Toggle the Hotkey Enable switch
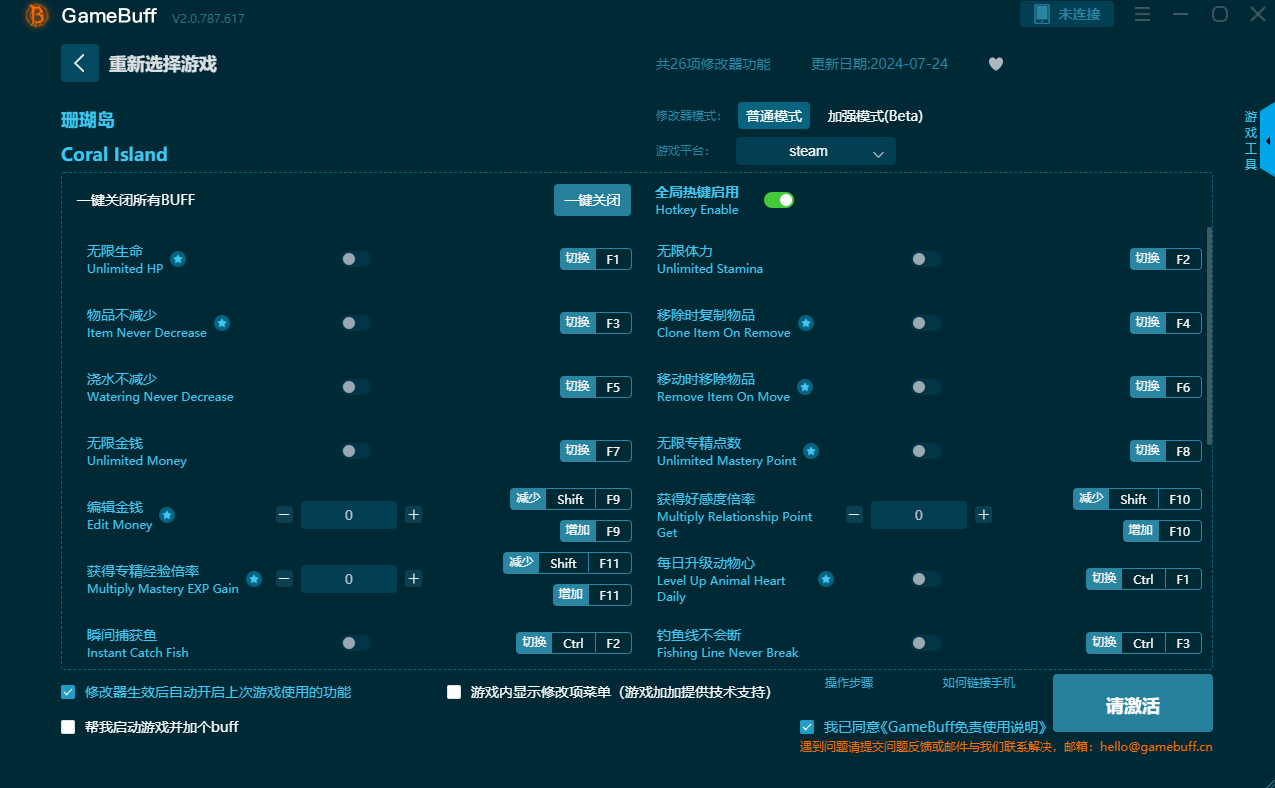Viewport: 1275px width, 788px height. point(779,200)
